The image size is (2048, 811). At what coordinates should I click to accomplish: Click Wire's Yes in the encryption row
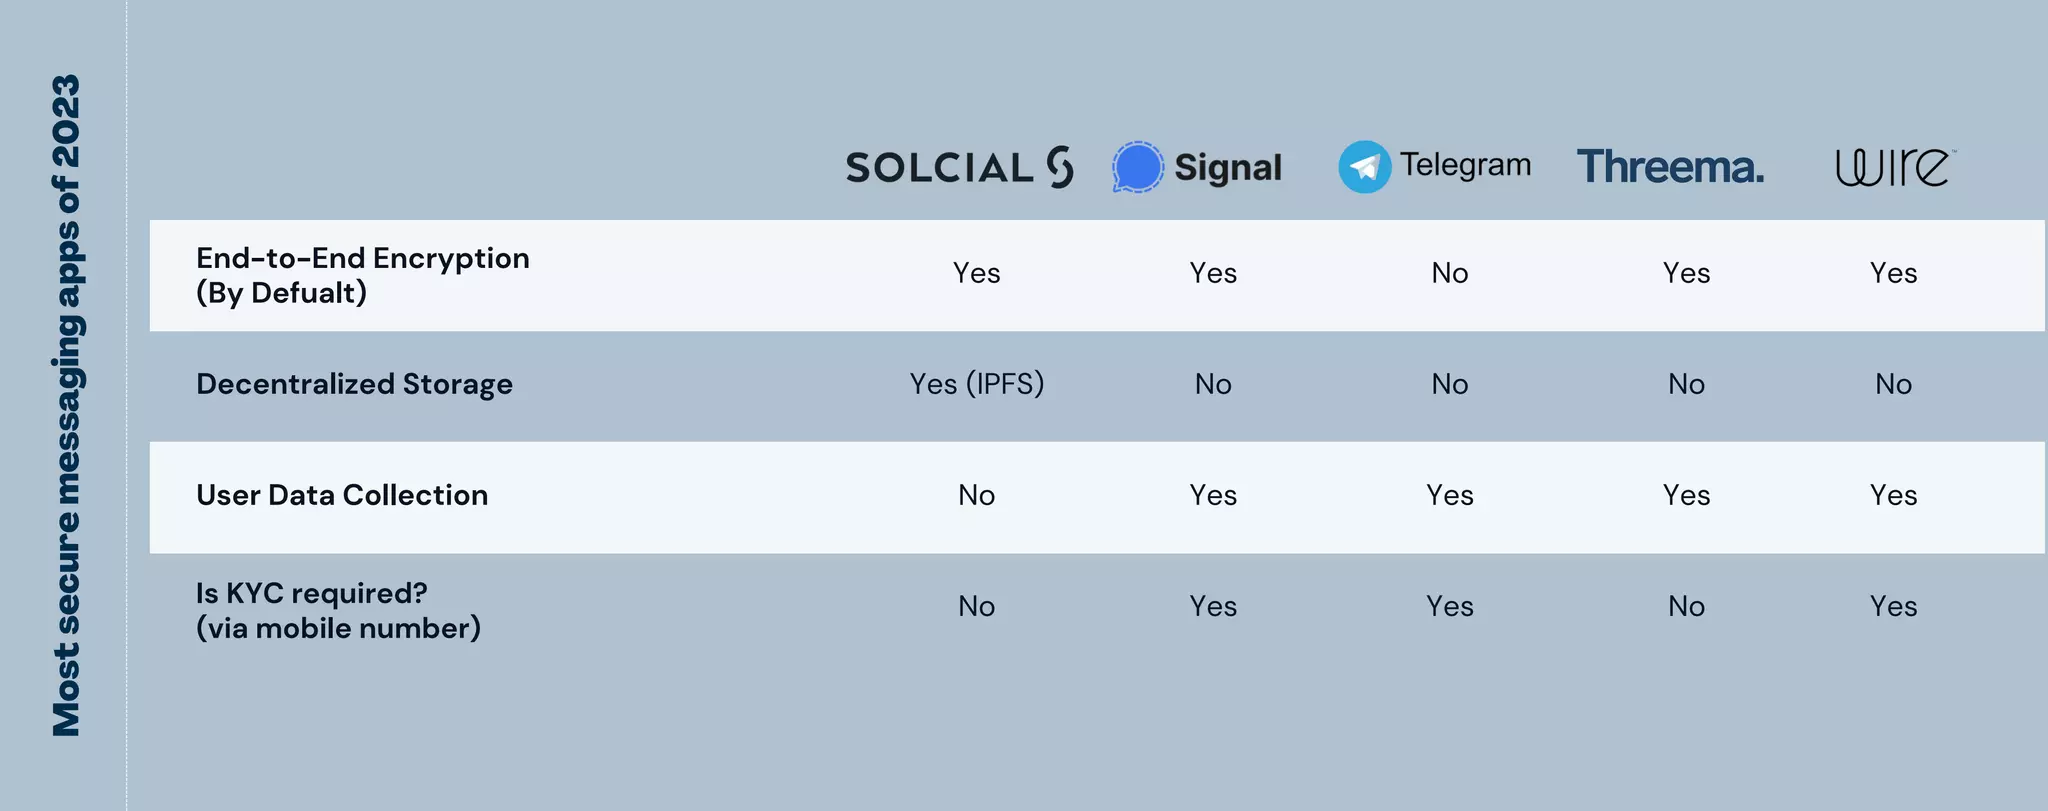click(1893, 273)
